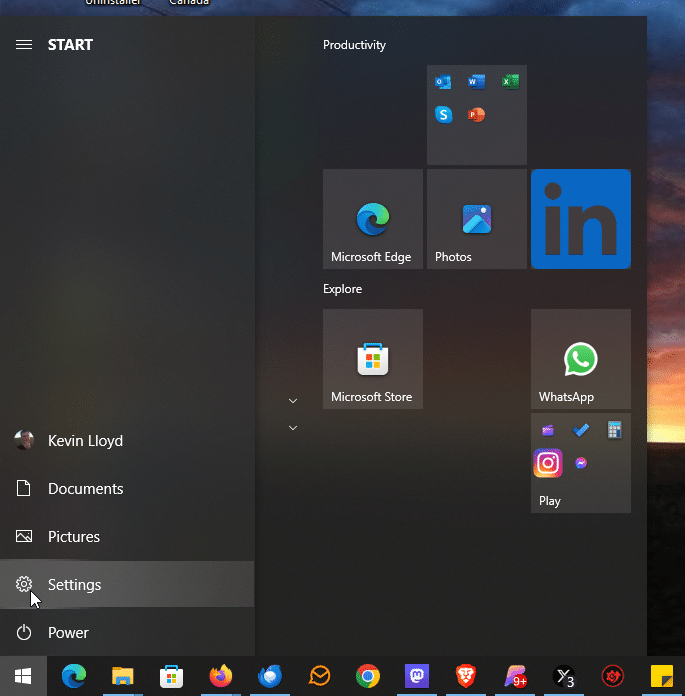Open Outlook from the Office tile folder
Screen dimensions: 685x696
pos(443,82)
